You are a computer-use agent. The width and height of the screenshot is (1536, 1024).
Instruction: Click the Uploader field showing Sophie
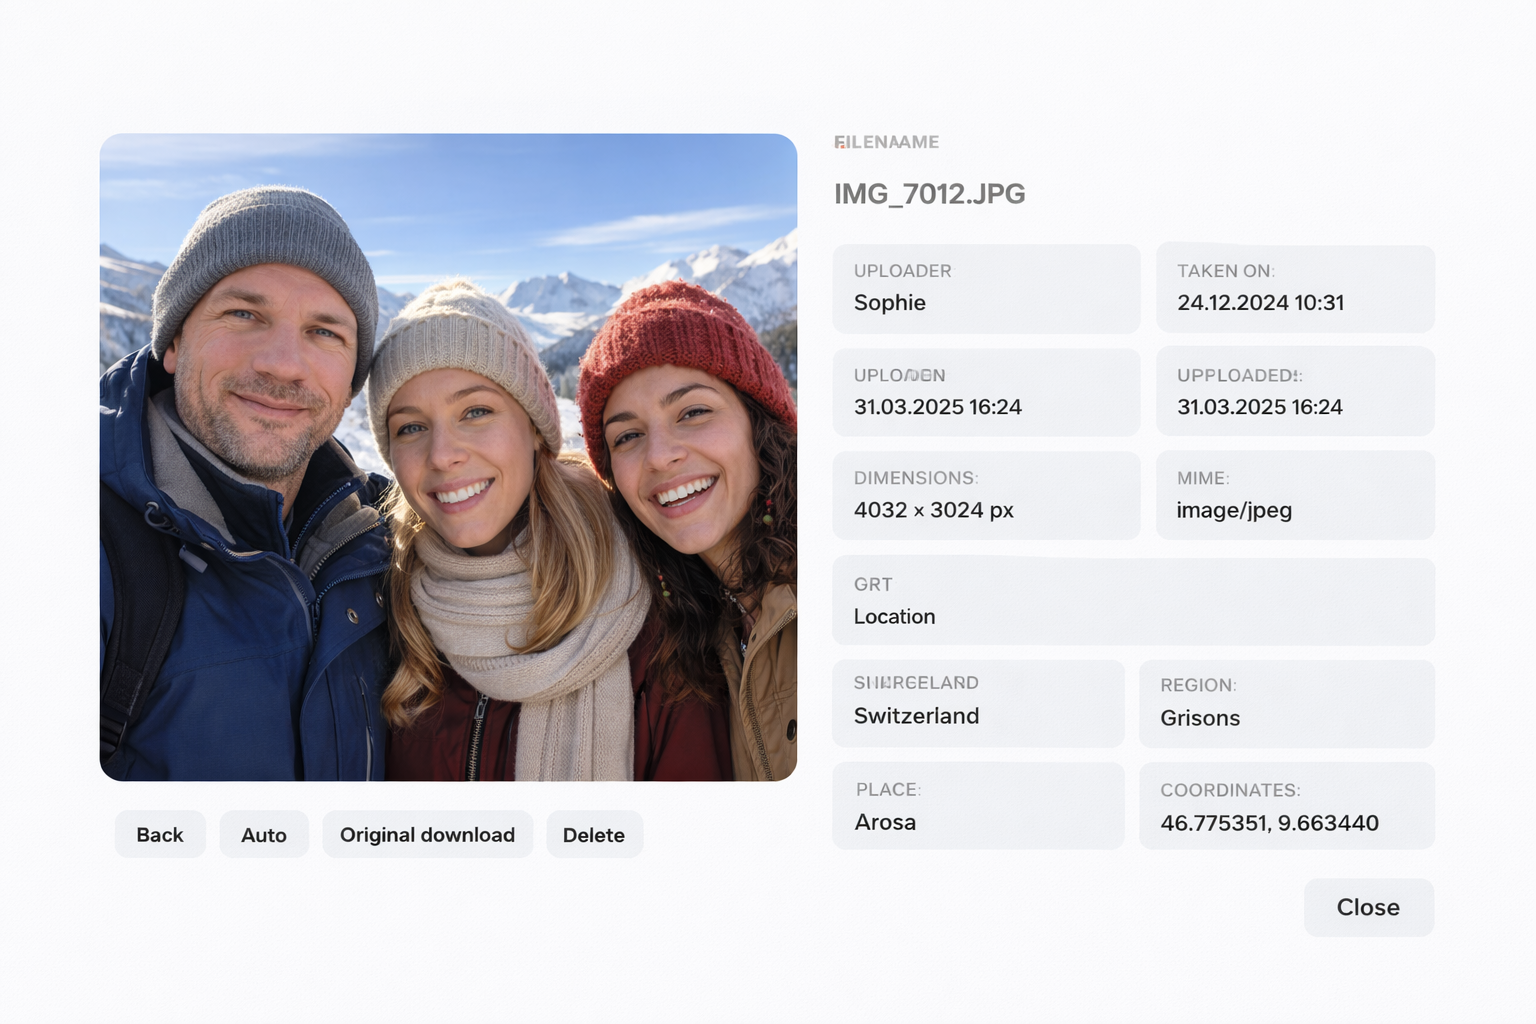tap(986, 289)
